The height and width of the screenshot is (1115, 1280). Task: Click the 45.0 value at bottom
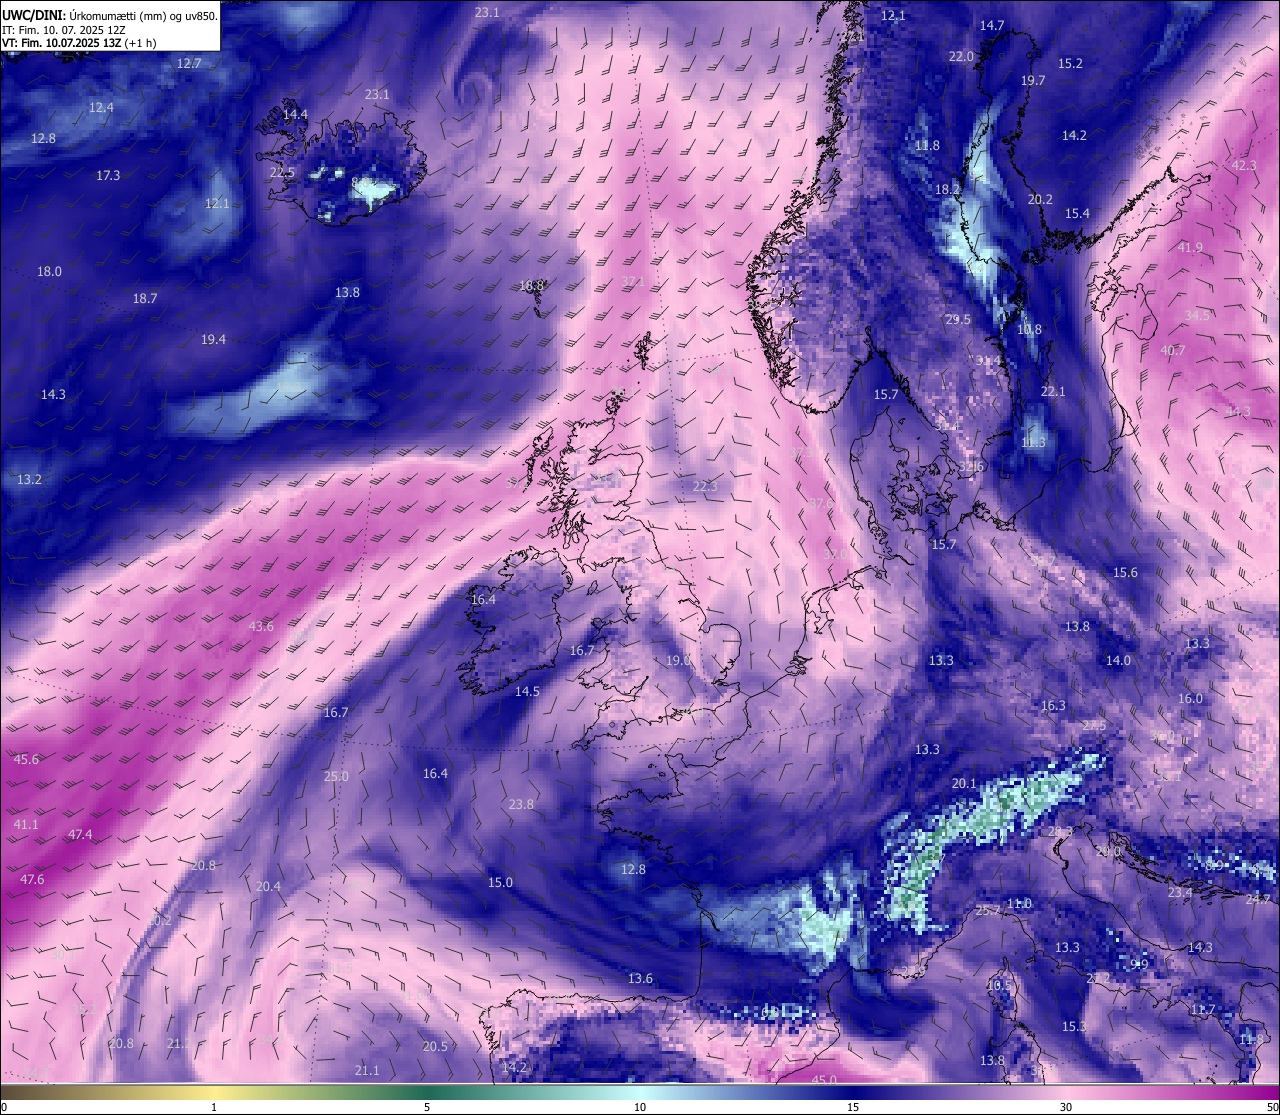[824, 1080]
